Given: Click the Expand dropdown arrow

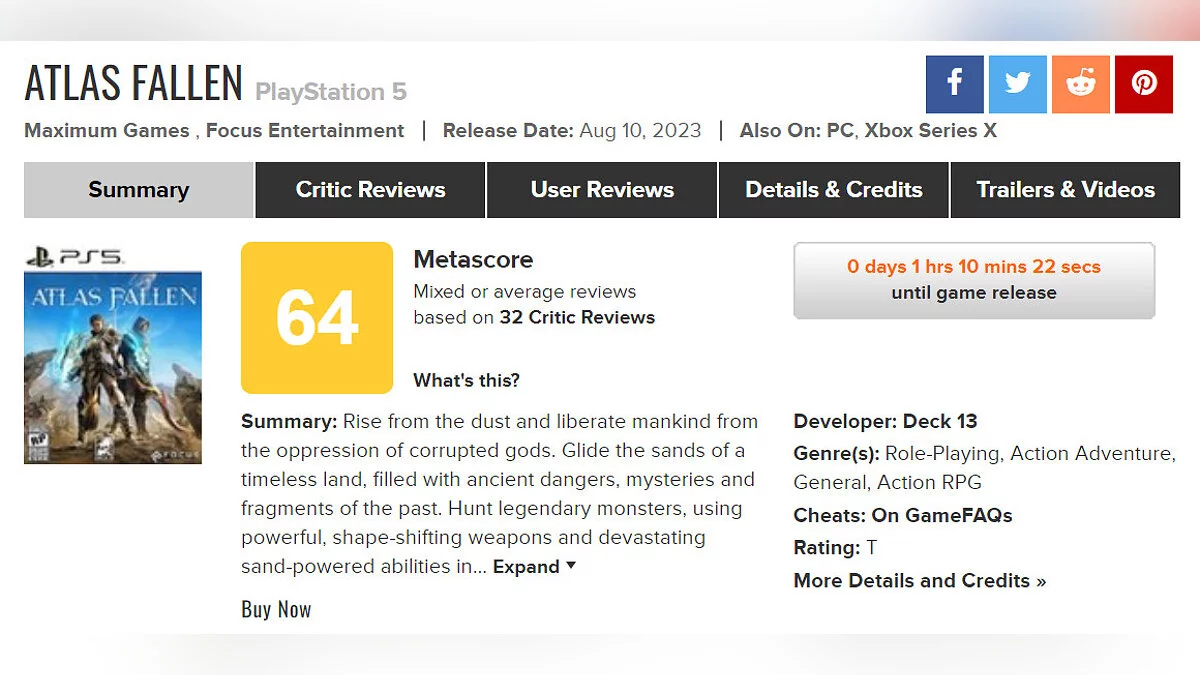Looking at the screenshot, I should click(x=571, y=566).
